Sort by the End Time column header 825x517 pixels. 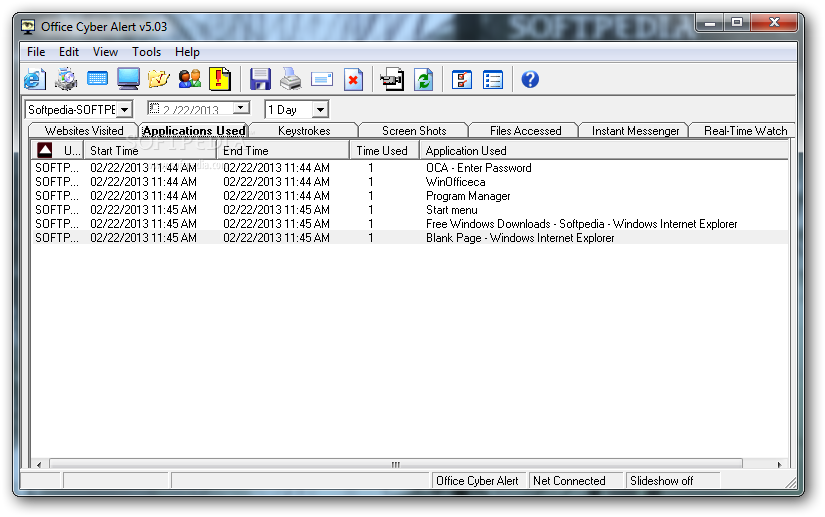coord(283,150)
